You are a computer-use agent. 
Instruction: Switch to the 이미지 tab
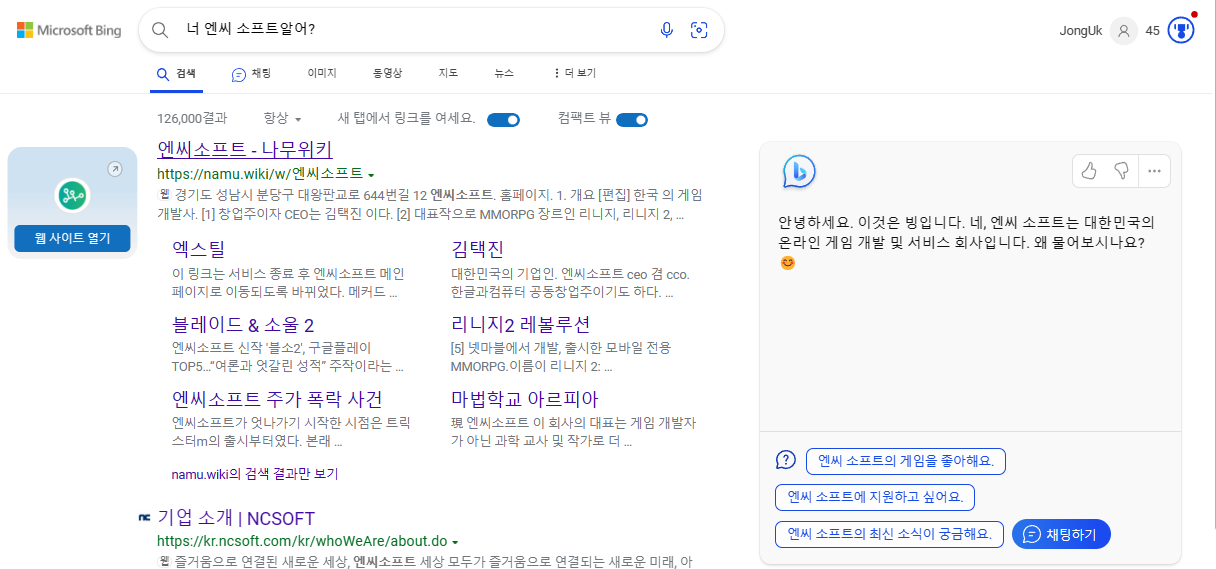[322, 73]
